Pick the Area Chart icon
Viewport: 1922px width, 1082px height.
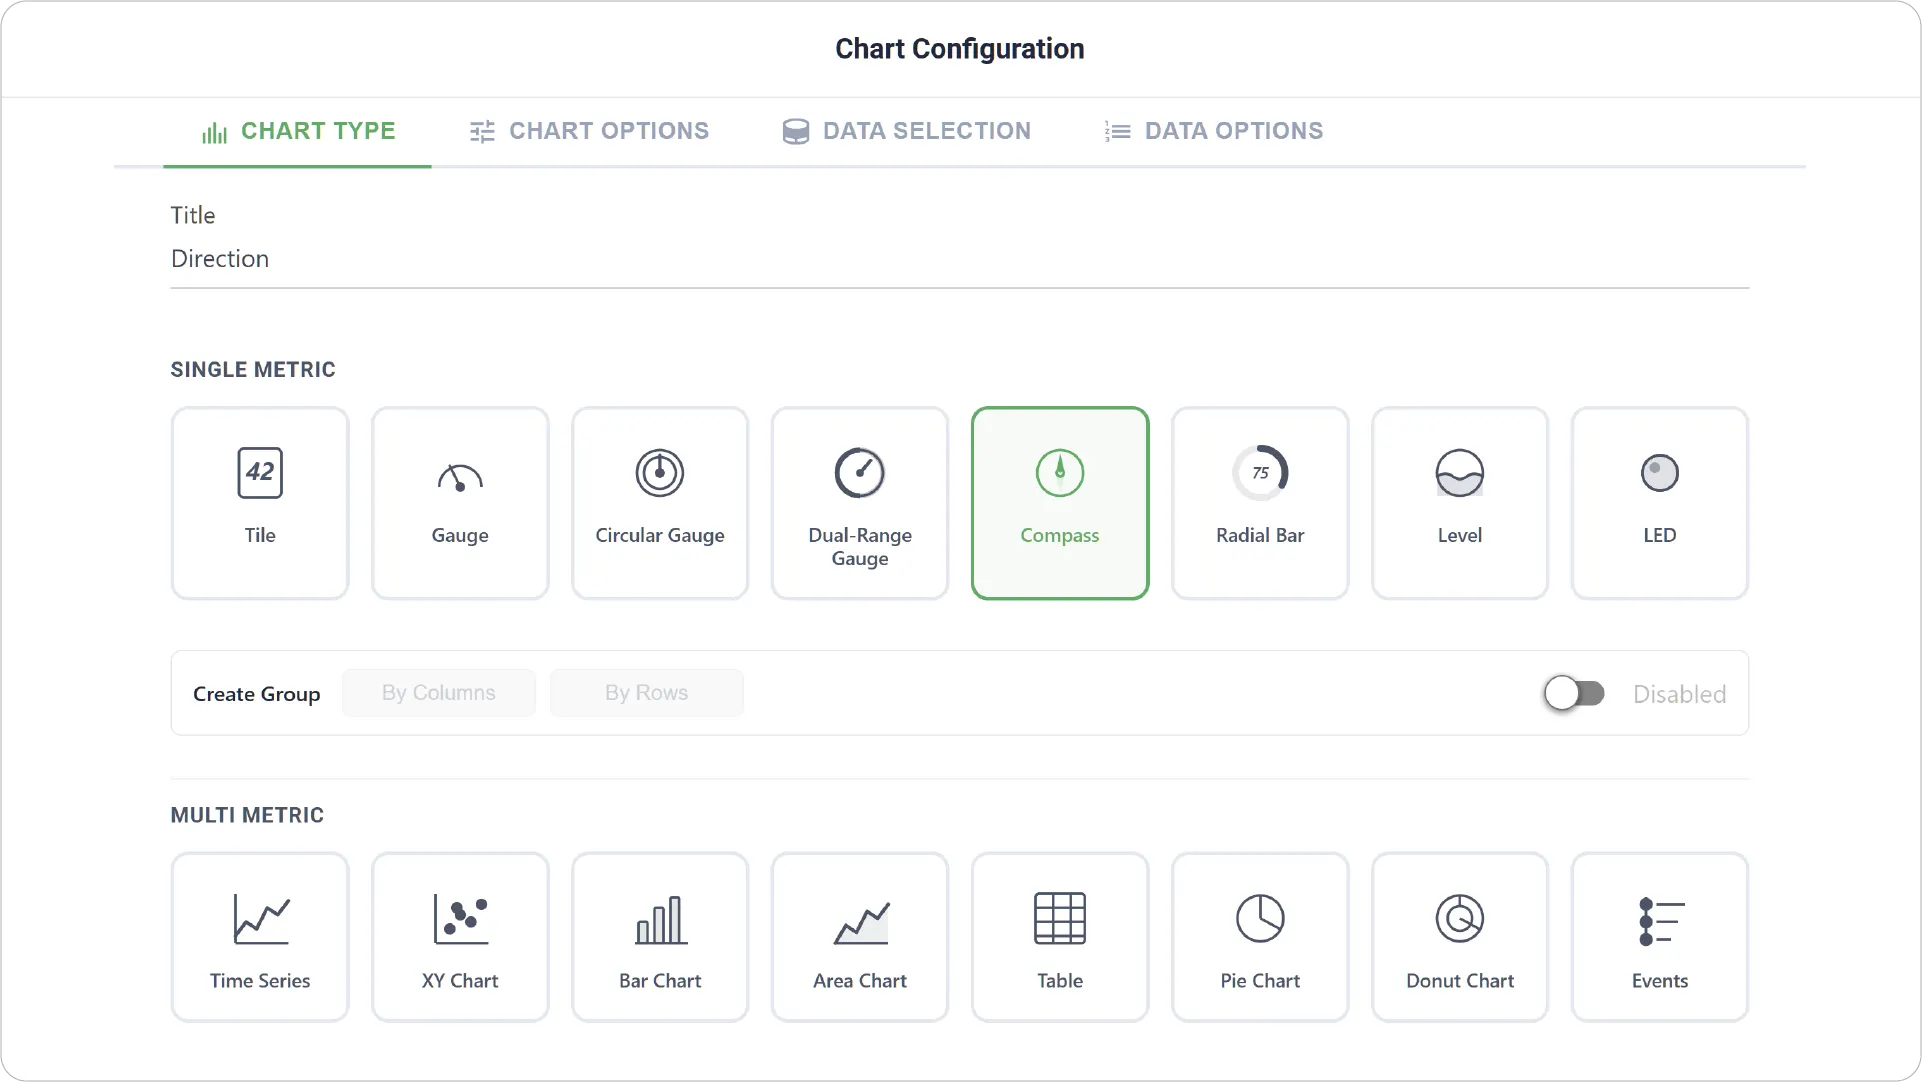[860, 937]
